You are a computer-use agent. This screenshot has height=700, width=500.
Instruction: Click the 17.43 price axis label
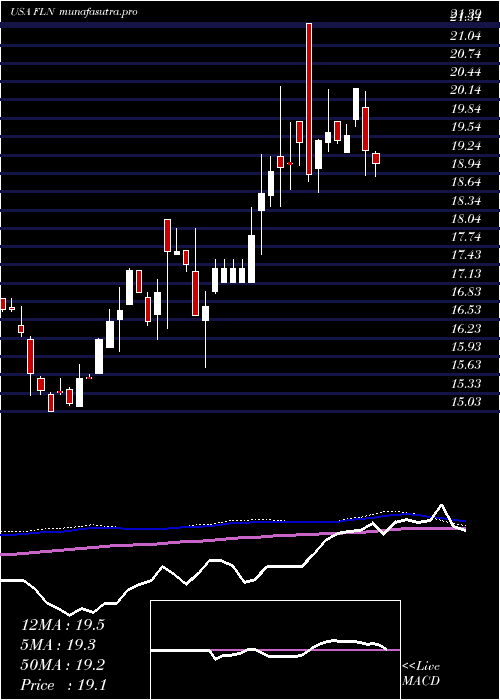[x=466, y=255]
